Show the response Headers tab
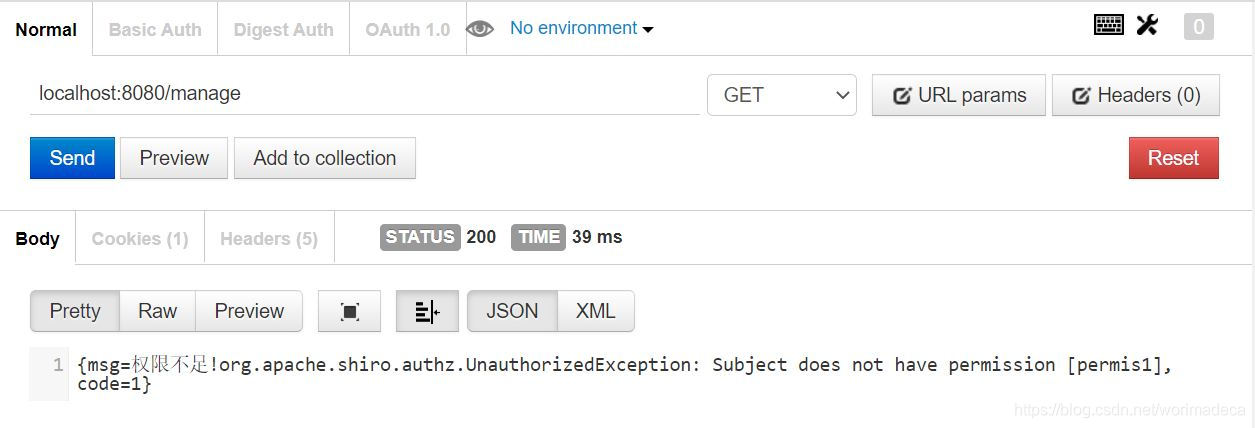The height and width of the screenshot is (428, 1255). pyautogui.click(x=268, y=239)
